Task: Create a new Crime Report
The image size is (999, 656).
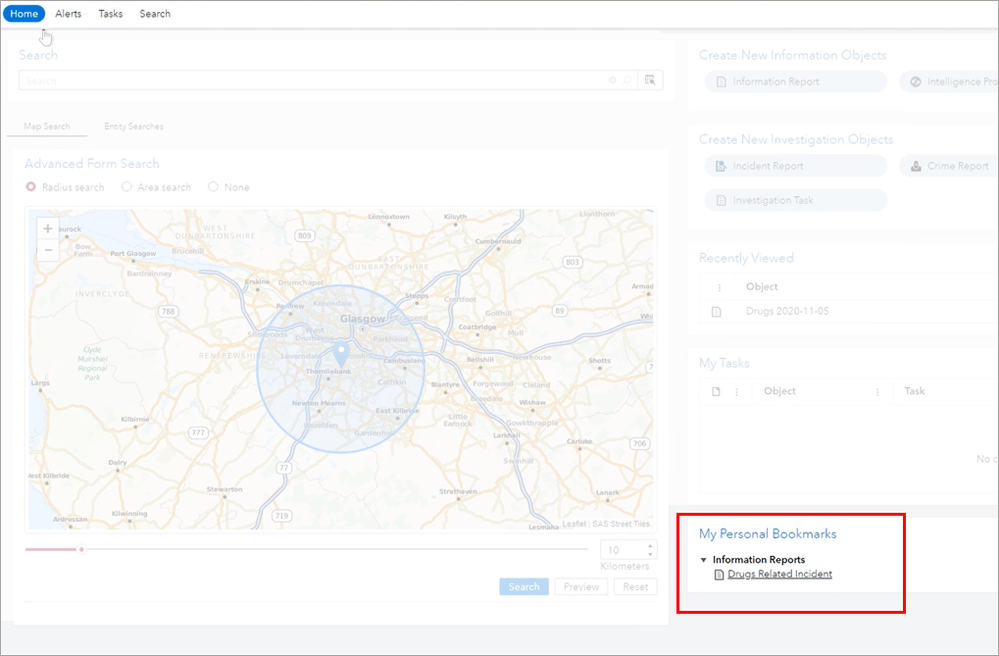Action: (949, 166)
